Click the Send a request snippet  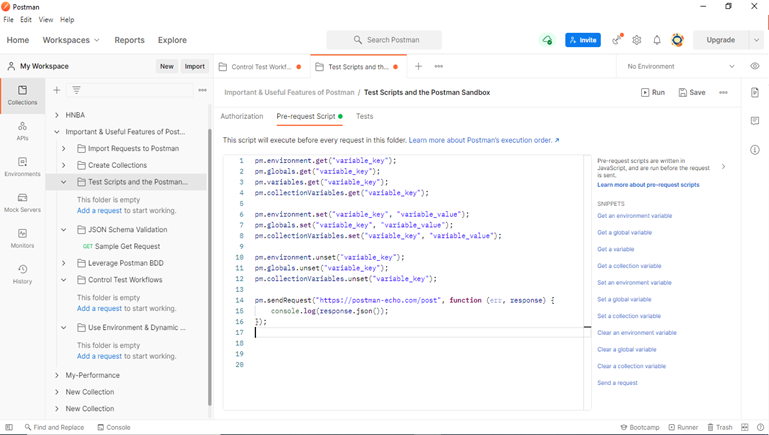[617, 383]
